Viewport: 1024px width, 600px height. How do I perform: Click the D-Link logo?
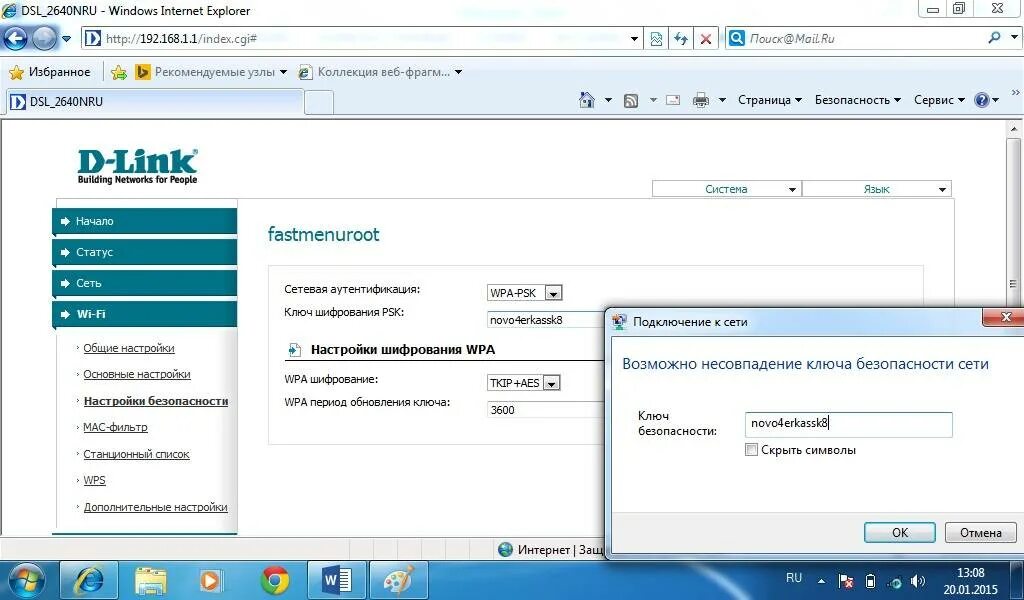(x=137, y=166)
